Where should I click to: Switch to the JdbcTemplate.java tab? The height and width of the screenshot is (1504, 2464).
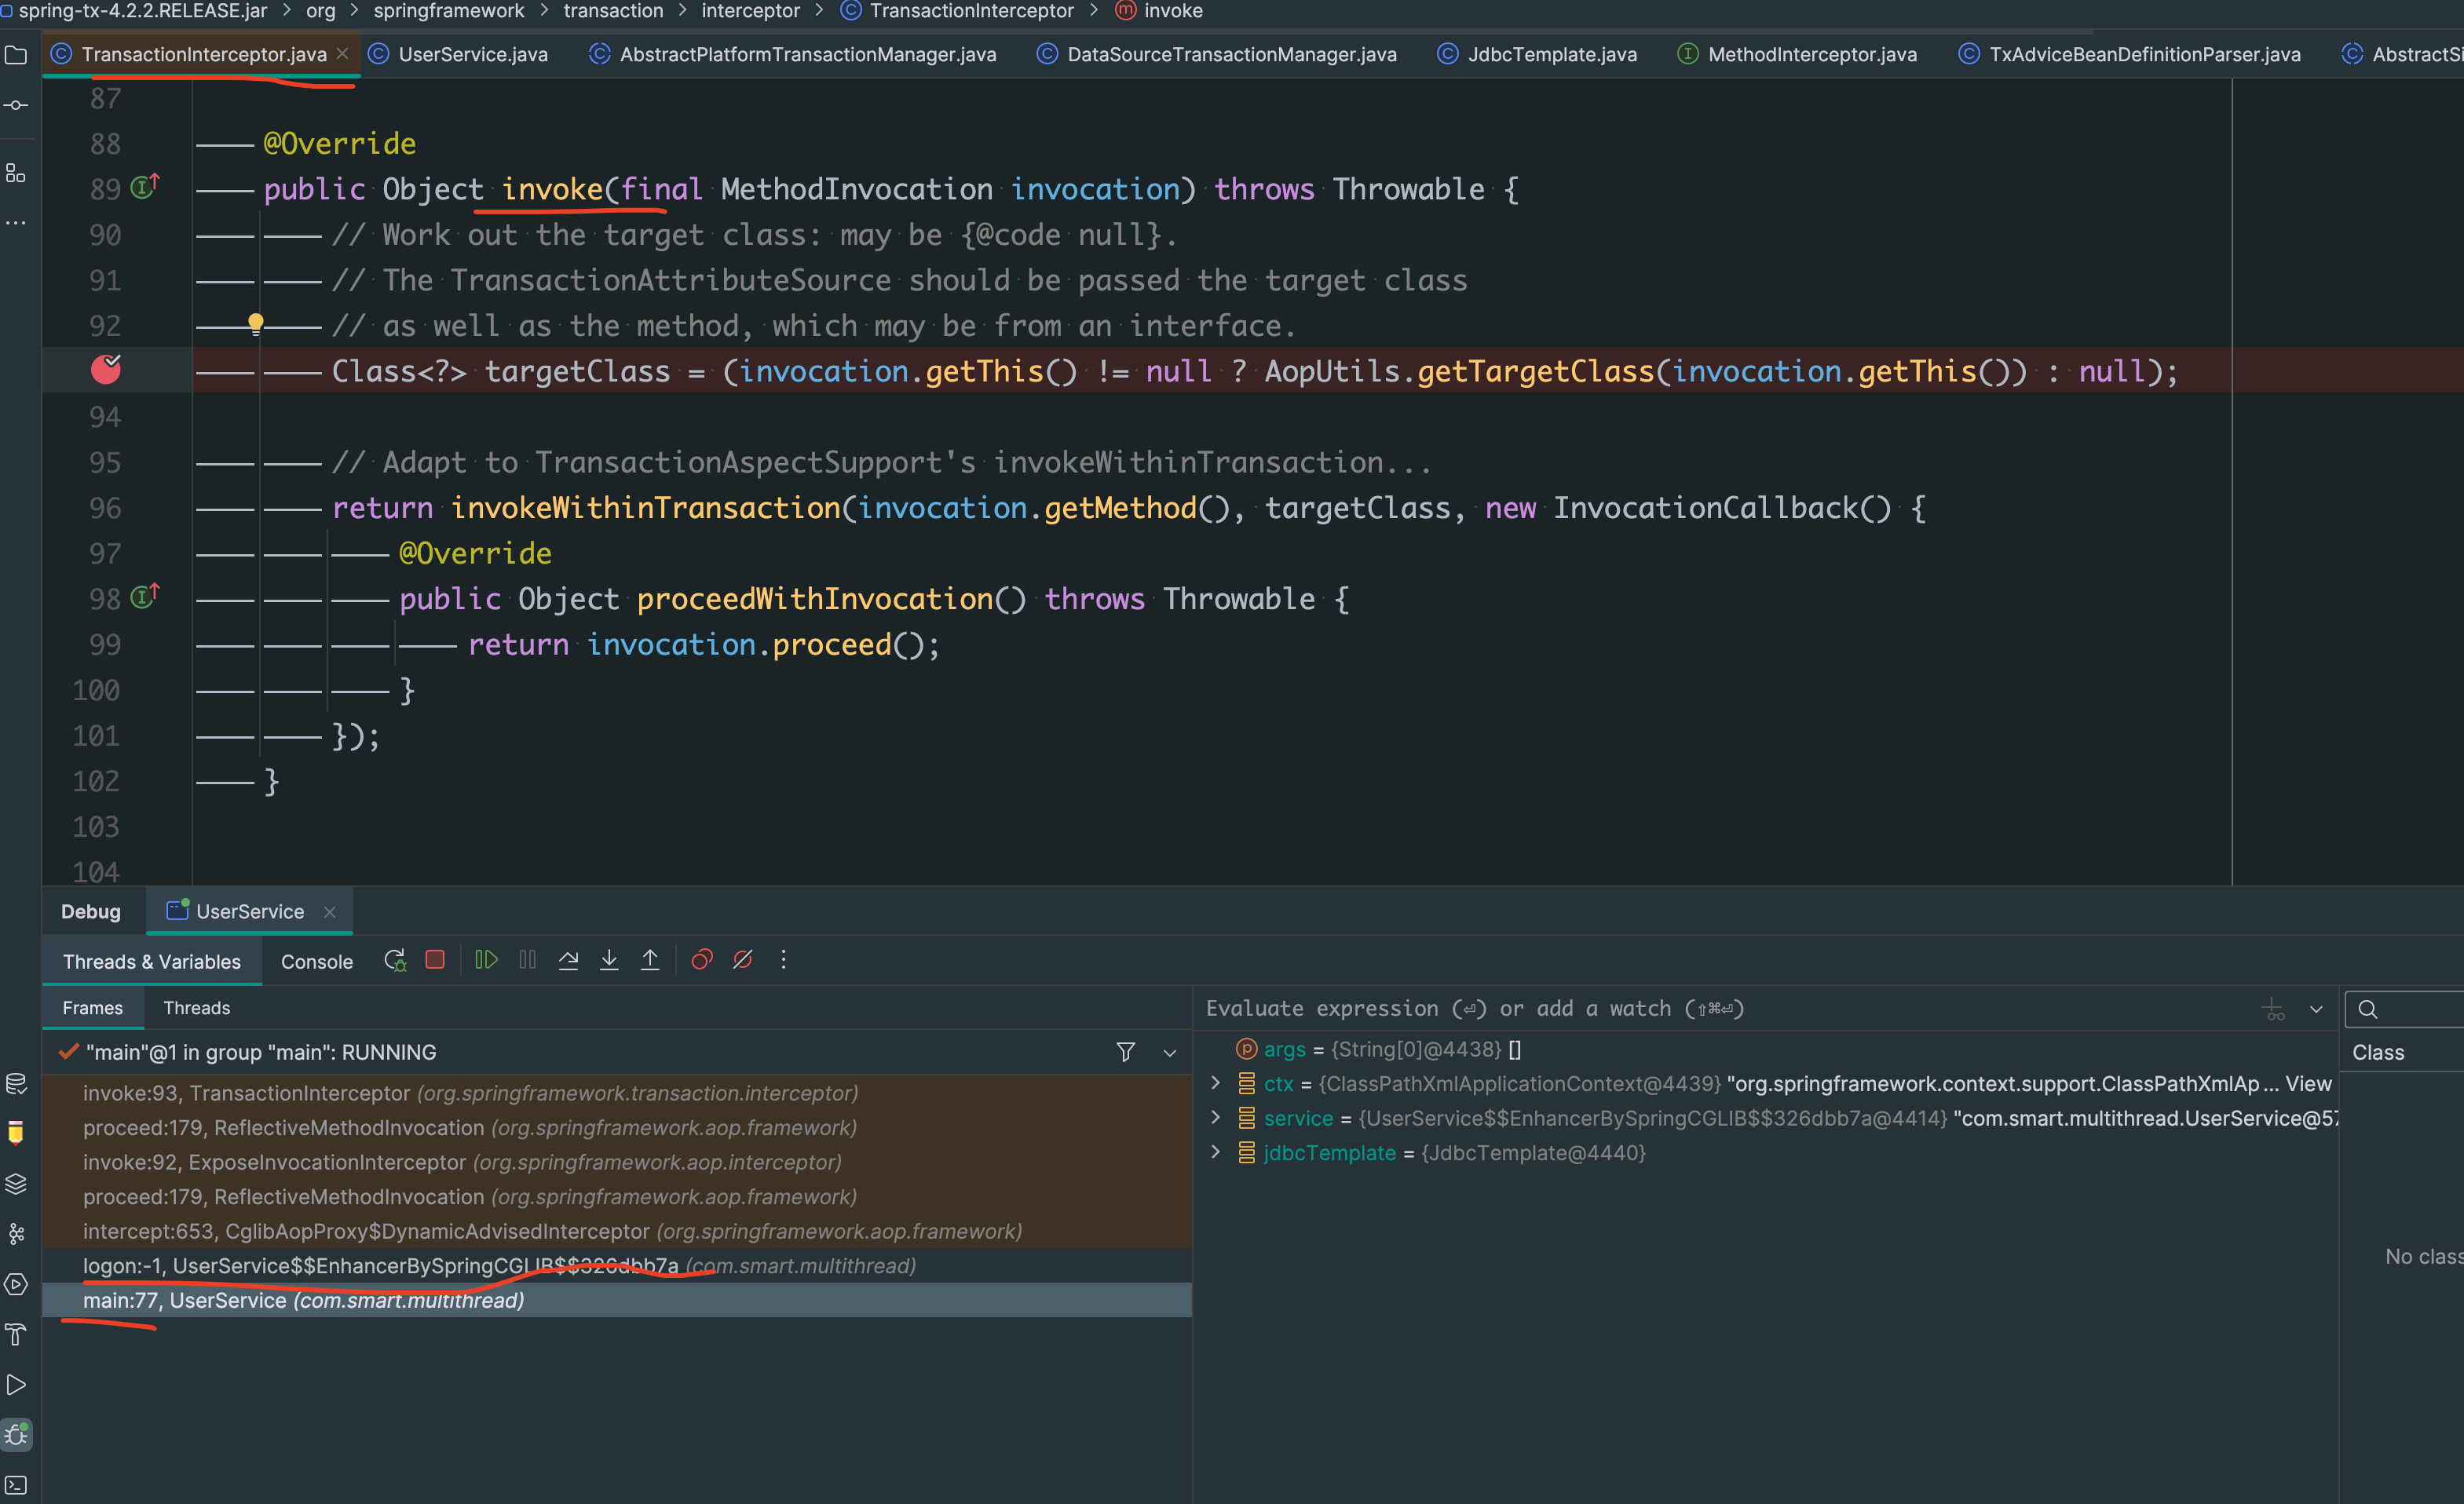click(x=1538, y=54)
